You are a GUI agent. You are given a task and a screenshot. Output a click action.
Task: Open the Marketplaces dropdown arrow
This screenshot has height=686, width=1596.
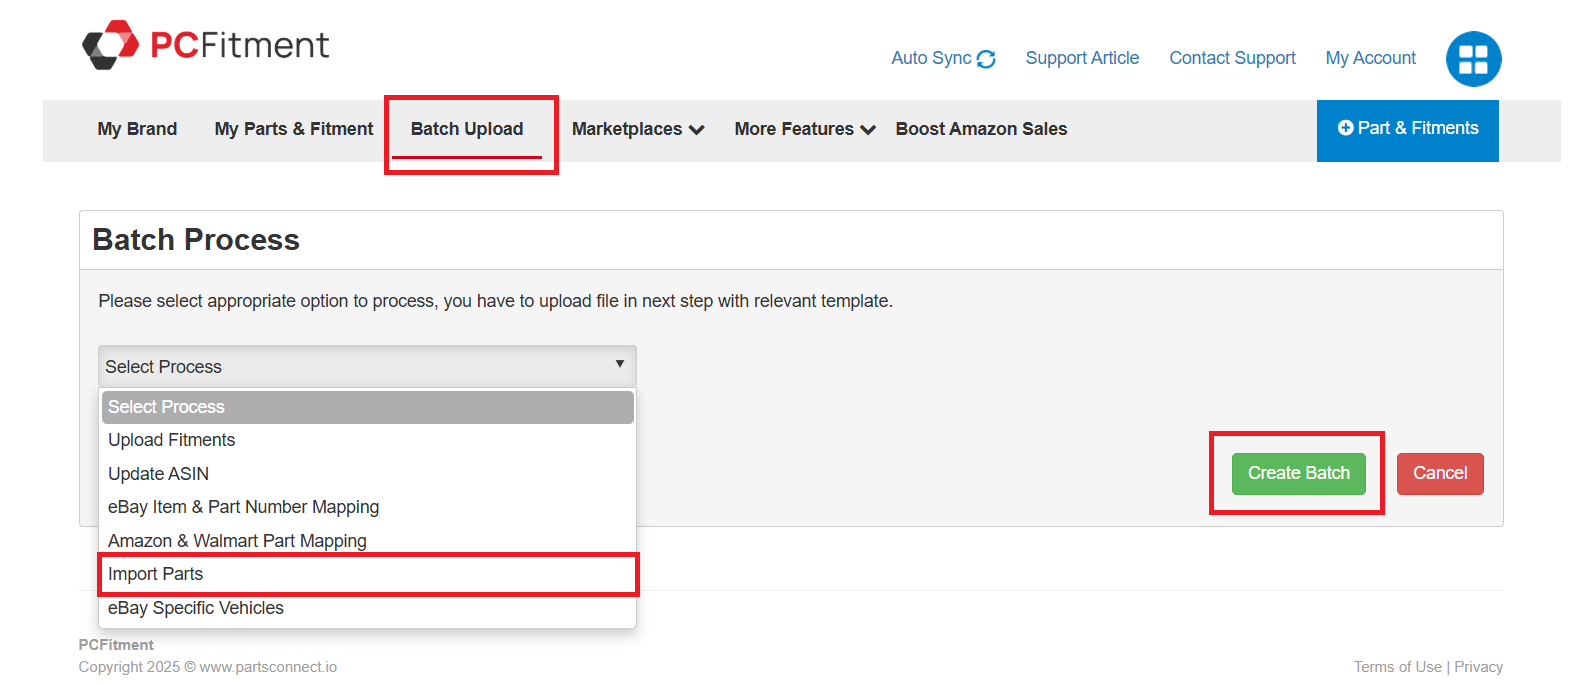pyautogui.click(x=697, y=129)
